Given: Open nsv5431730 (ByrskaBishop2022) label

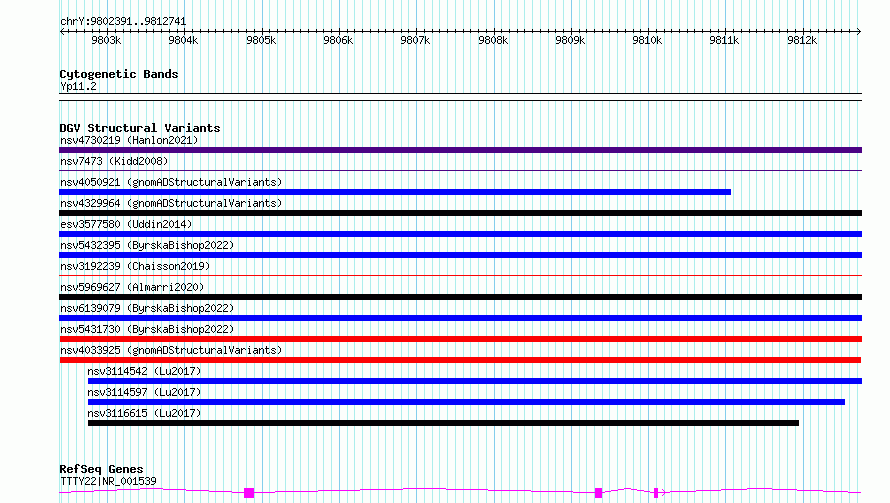Looking at the screenshot, I should 147,329.
